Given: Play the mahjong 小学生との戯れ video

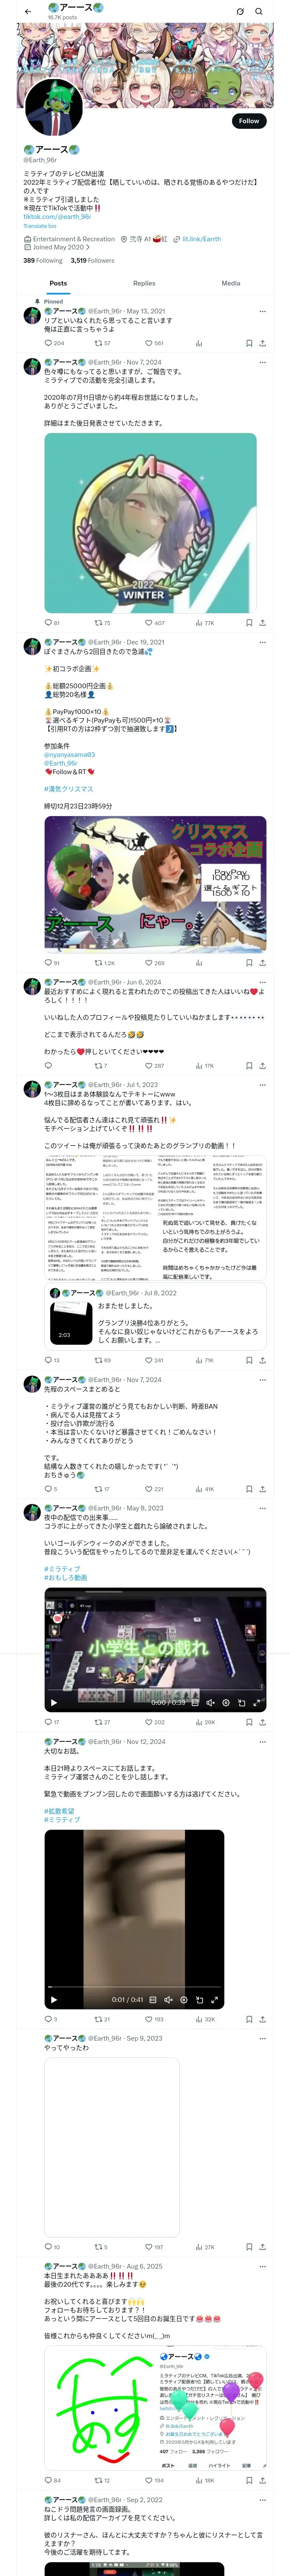Looking at the screenshot, I should pyautogui.click(x=54, y=1702).
